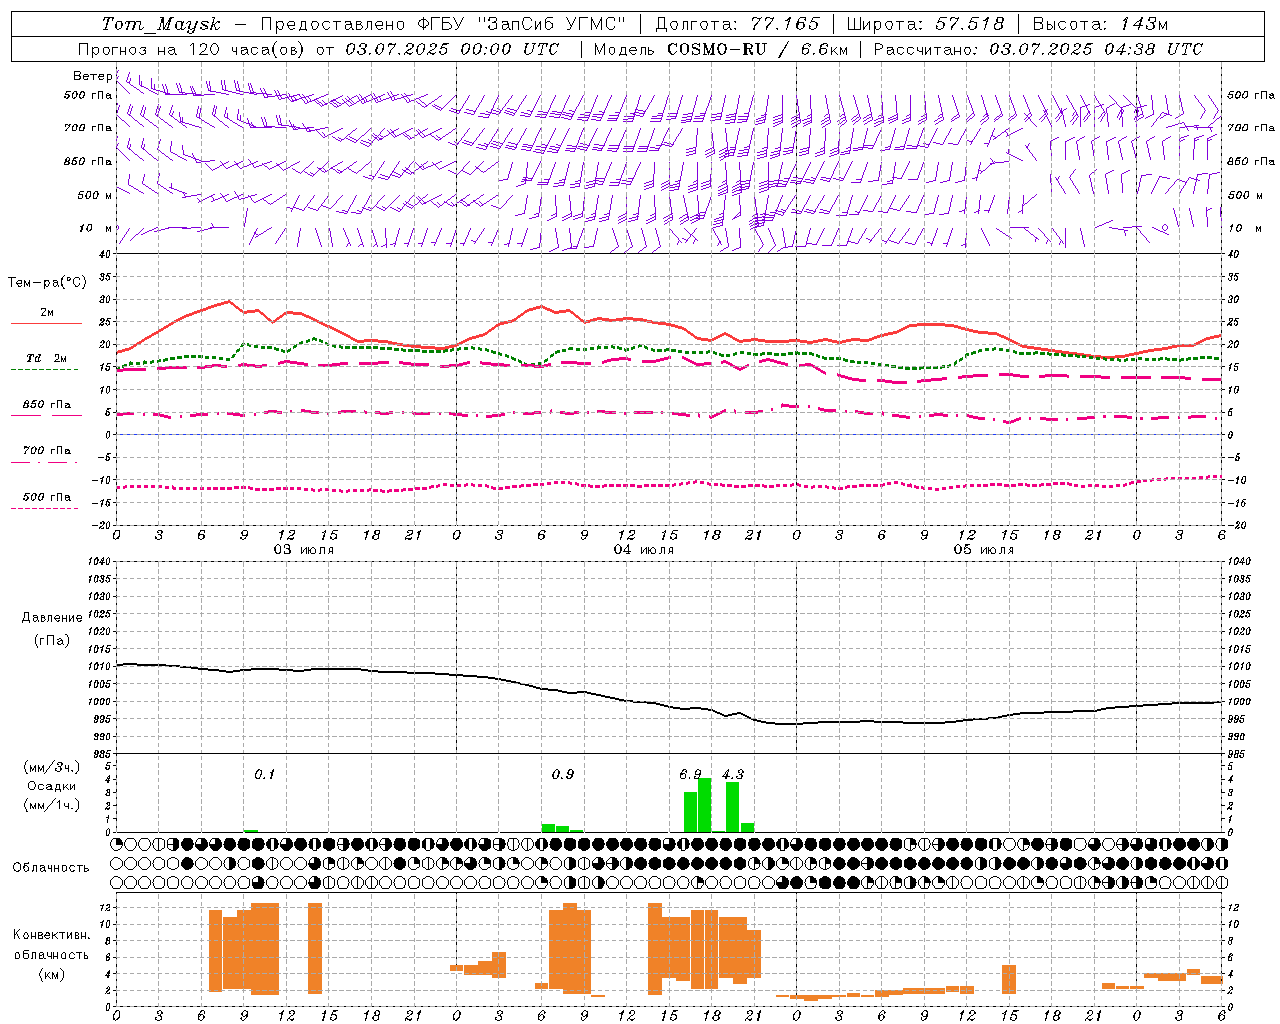The height and width of the screenshot is (1024, 1280).
Task: Click the 'Тем-ра(°C)' temperature panel label
Action: (x=47, y=283)
